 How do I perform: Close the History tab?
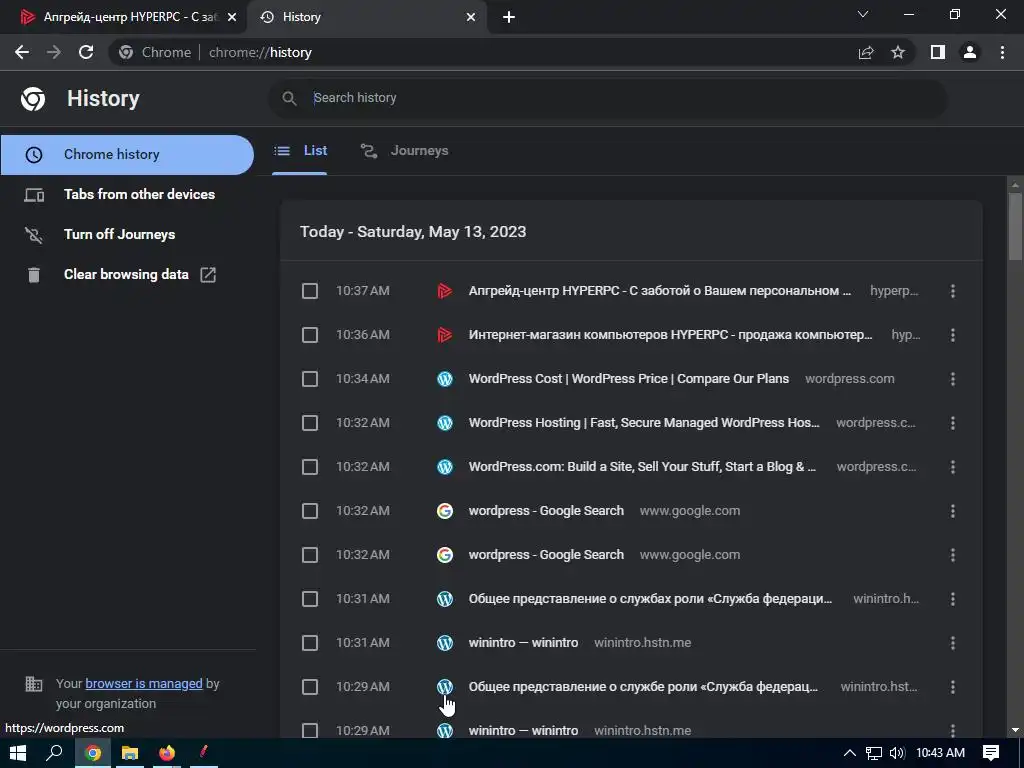click(471, 17)
